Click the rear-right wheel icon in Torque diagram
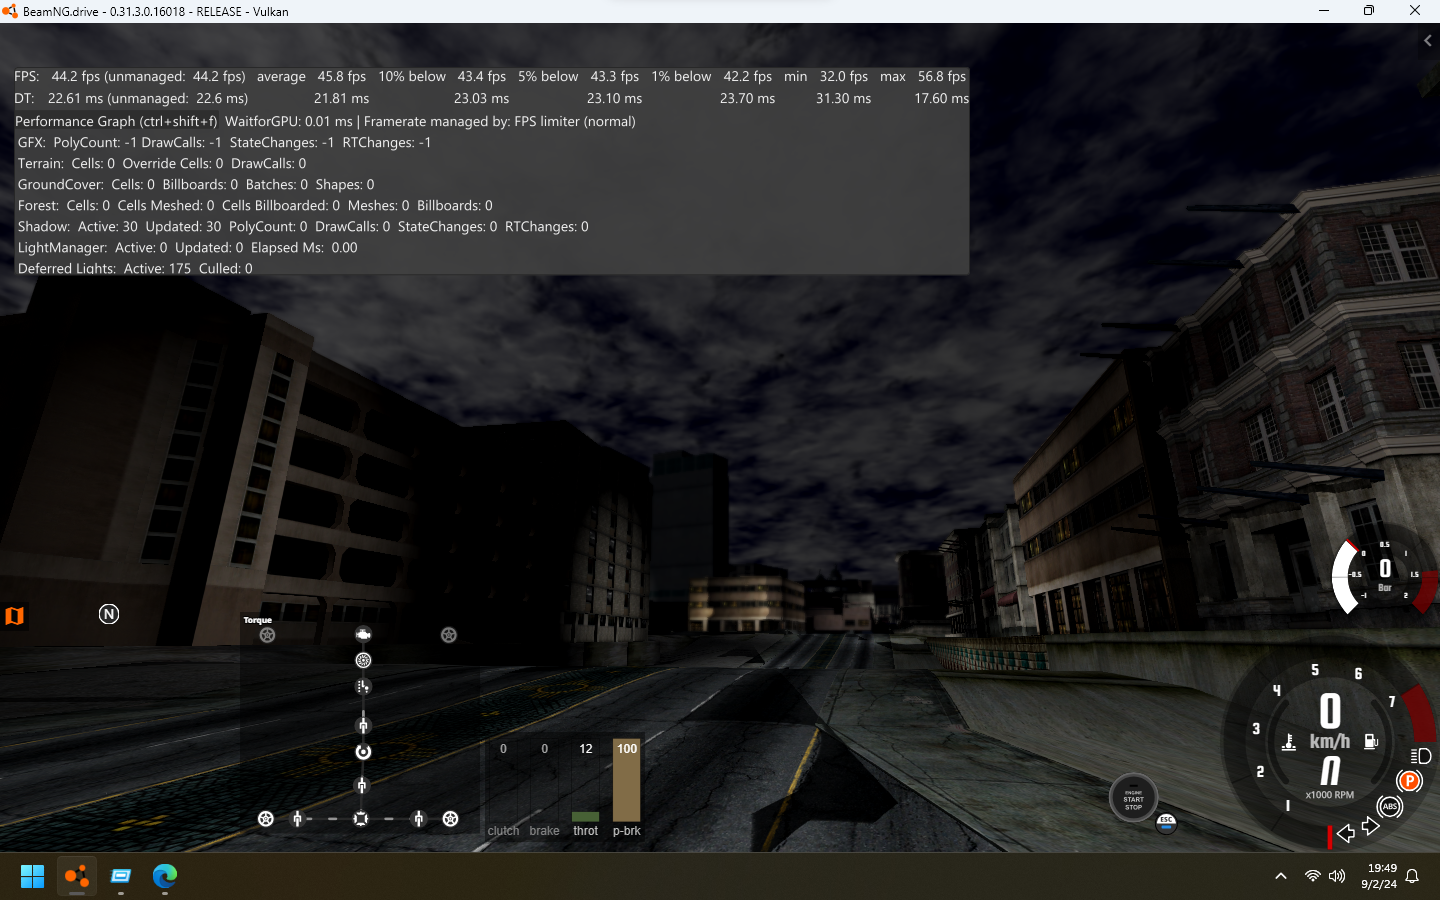 [x=451, y=819]
